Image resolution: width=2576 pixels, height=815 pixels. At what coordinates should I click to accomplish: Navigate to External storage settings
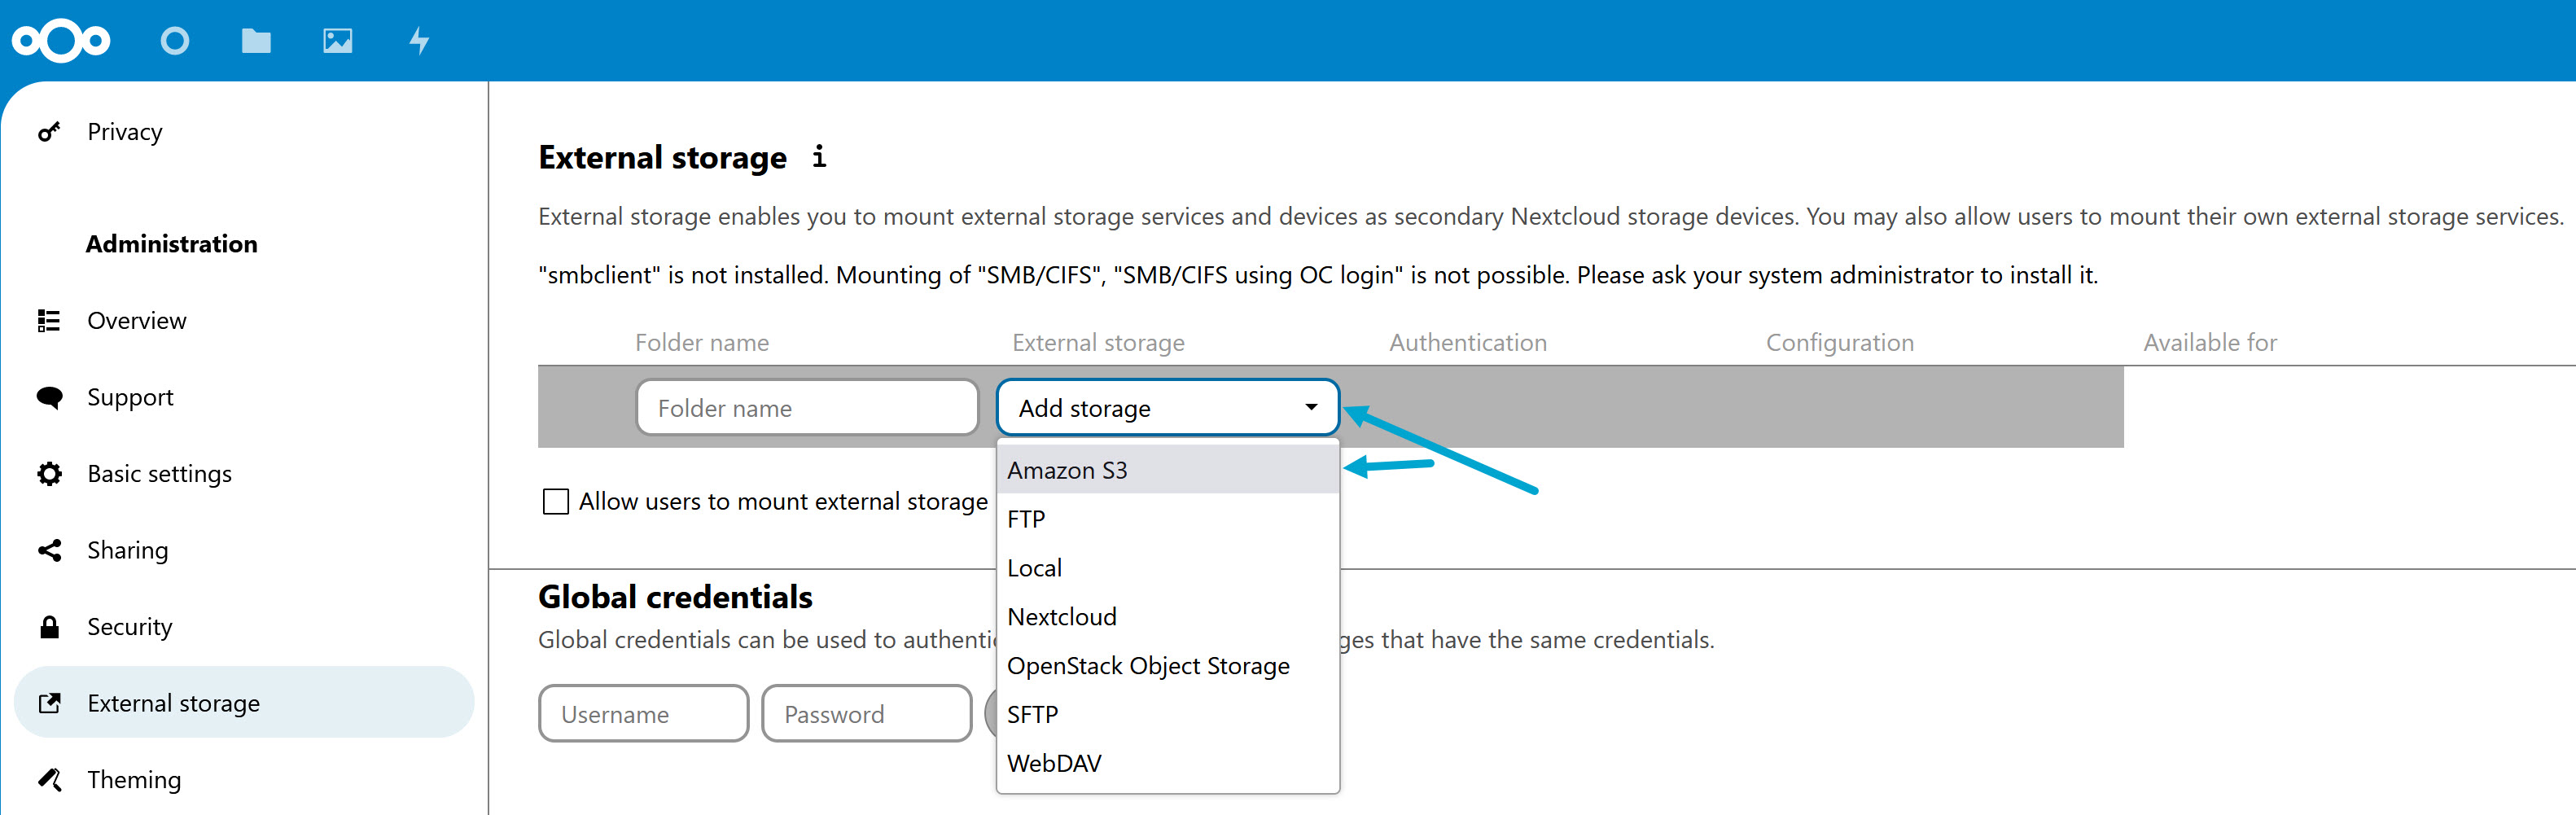tap(174, 702)
